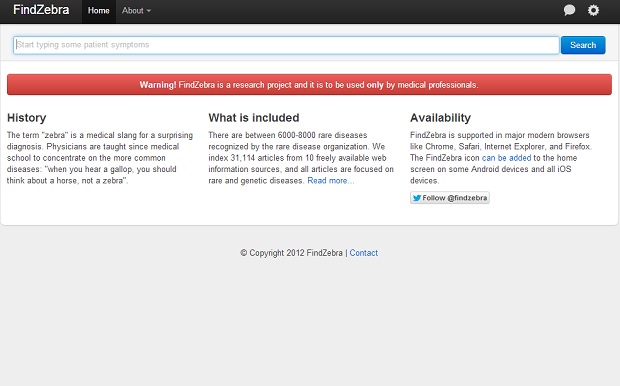620x386 pixels.
Task: Click the What is included heading
Action: pyautogui.click(x=253, y=118)
